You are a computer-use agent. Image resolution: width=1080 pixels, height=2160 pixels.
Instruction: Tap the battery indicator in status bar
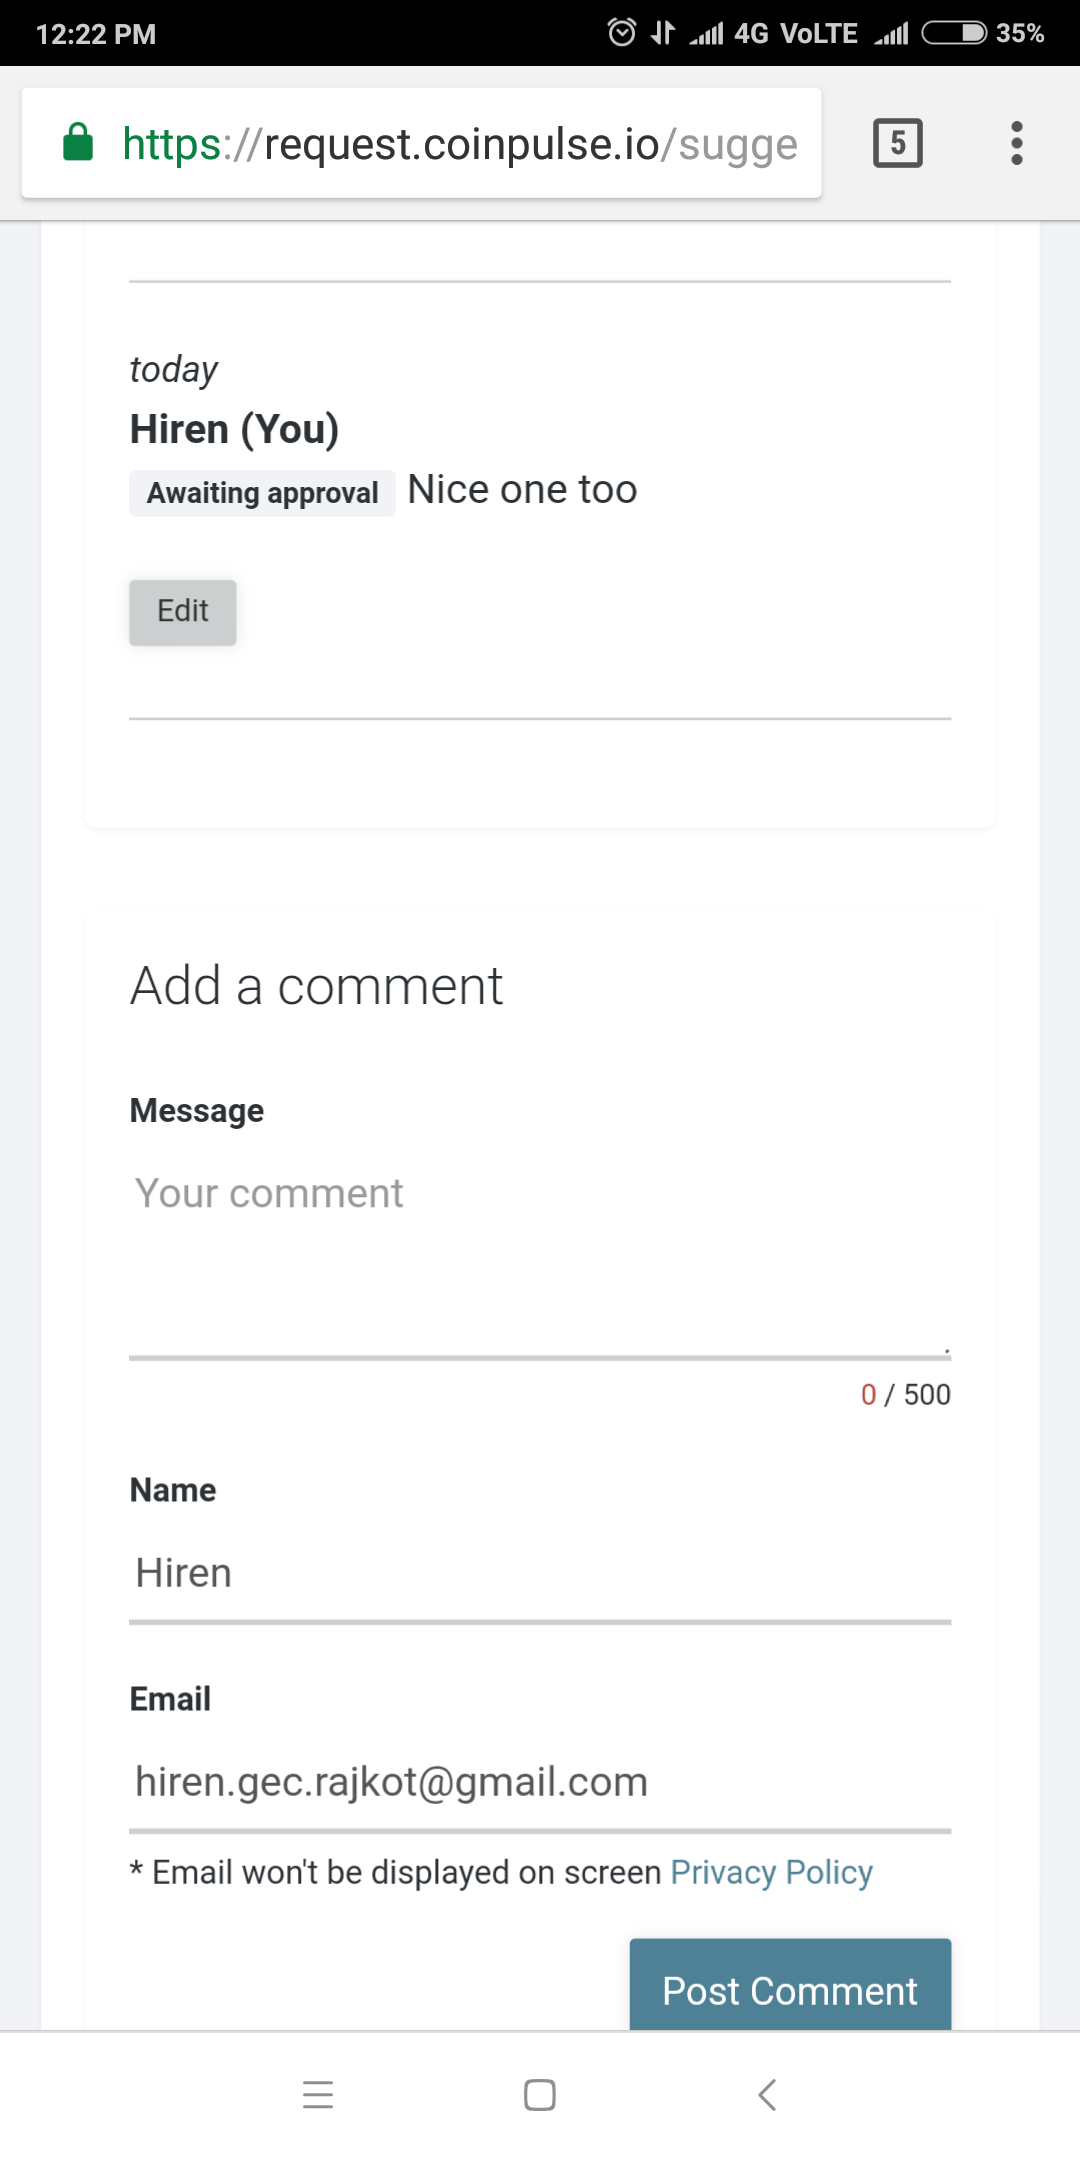[954, 33]
